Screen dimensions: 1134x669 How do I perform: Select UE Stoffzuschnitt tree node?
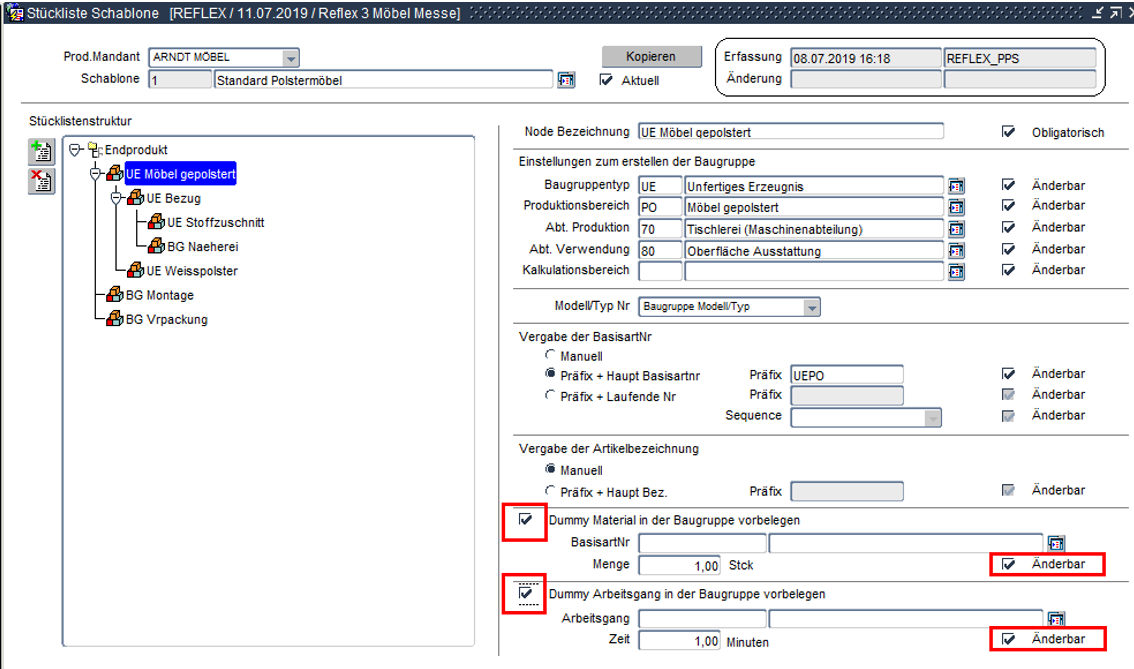point(215,222)
